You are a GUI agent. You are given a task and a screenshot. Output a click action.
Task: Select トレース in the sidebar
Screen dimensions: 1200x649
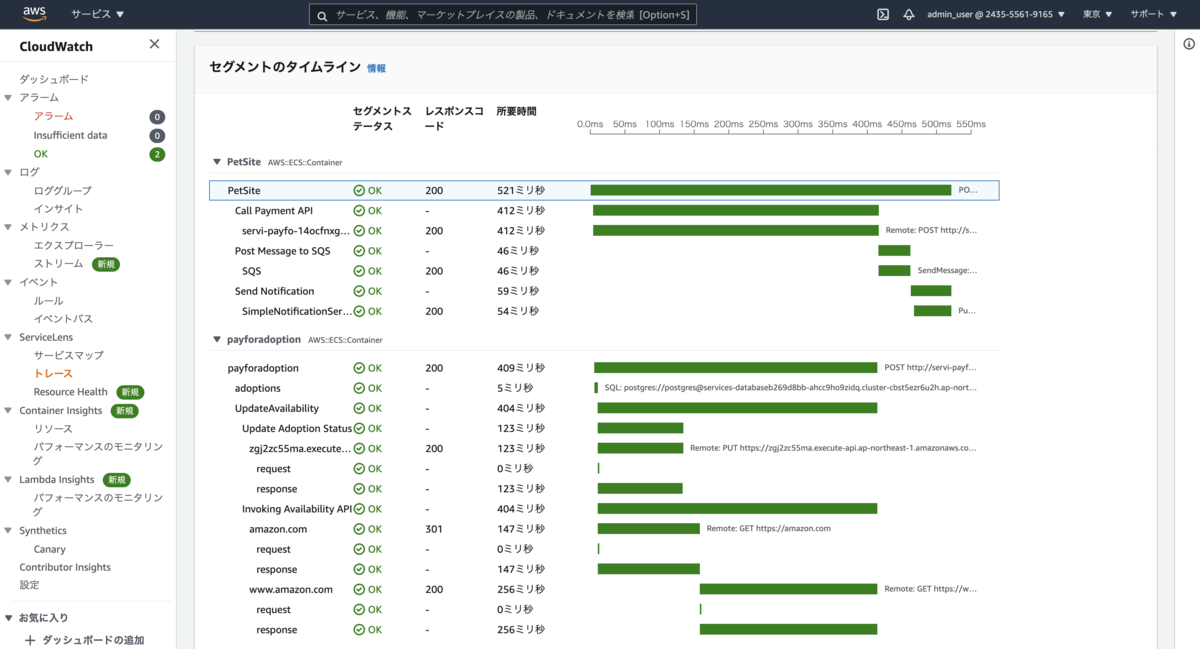coord(53,374)
